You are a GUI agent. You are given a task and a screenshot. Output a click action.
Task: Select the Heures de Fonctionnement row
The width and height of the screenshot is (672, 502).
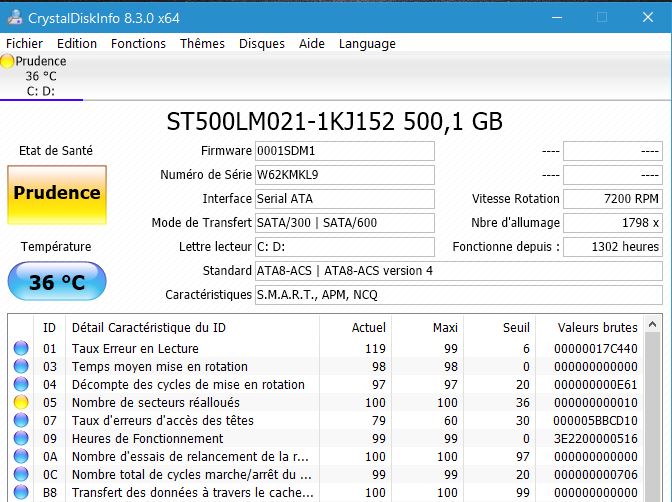pos(326,439)
